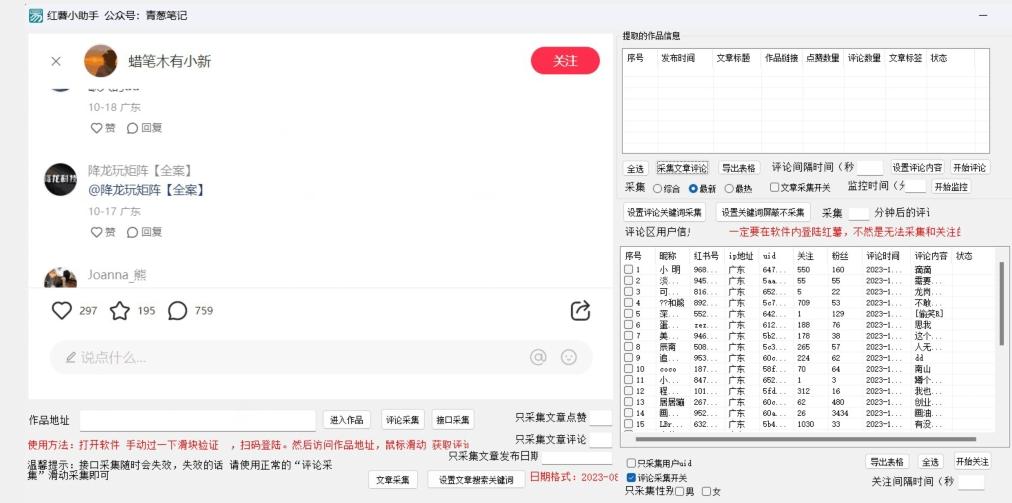Favorite the post with the star icon
This screenshot has width=1012, height=503.
pos(120,311)
